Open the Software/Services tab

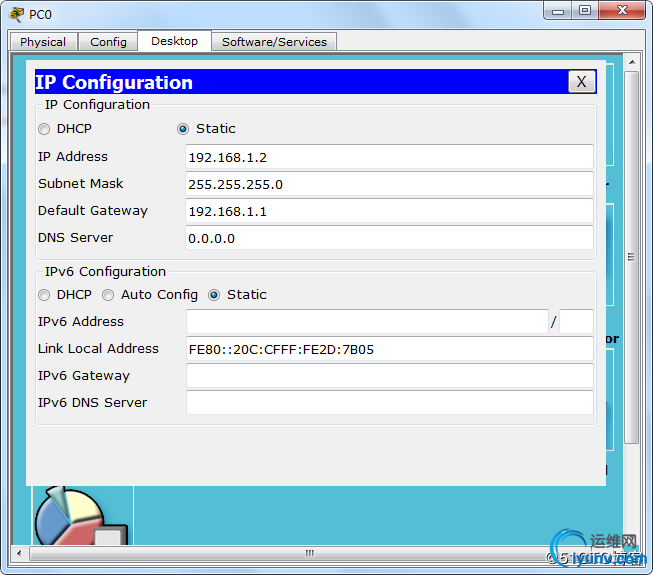(274, 42)
